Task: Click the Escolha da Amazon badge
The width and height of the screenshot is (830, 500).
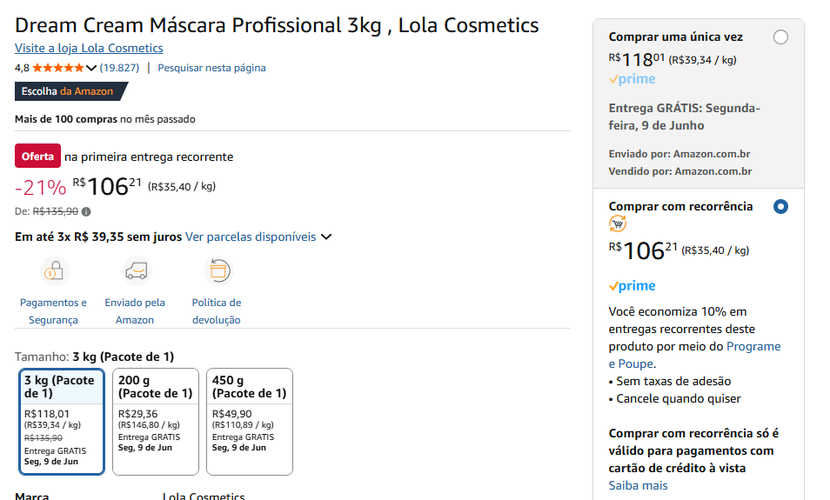Action: [x=71, y=91]
